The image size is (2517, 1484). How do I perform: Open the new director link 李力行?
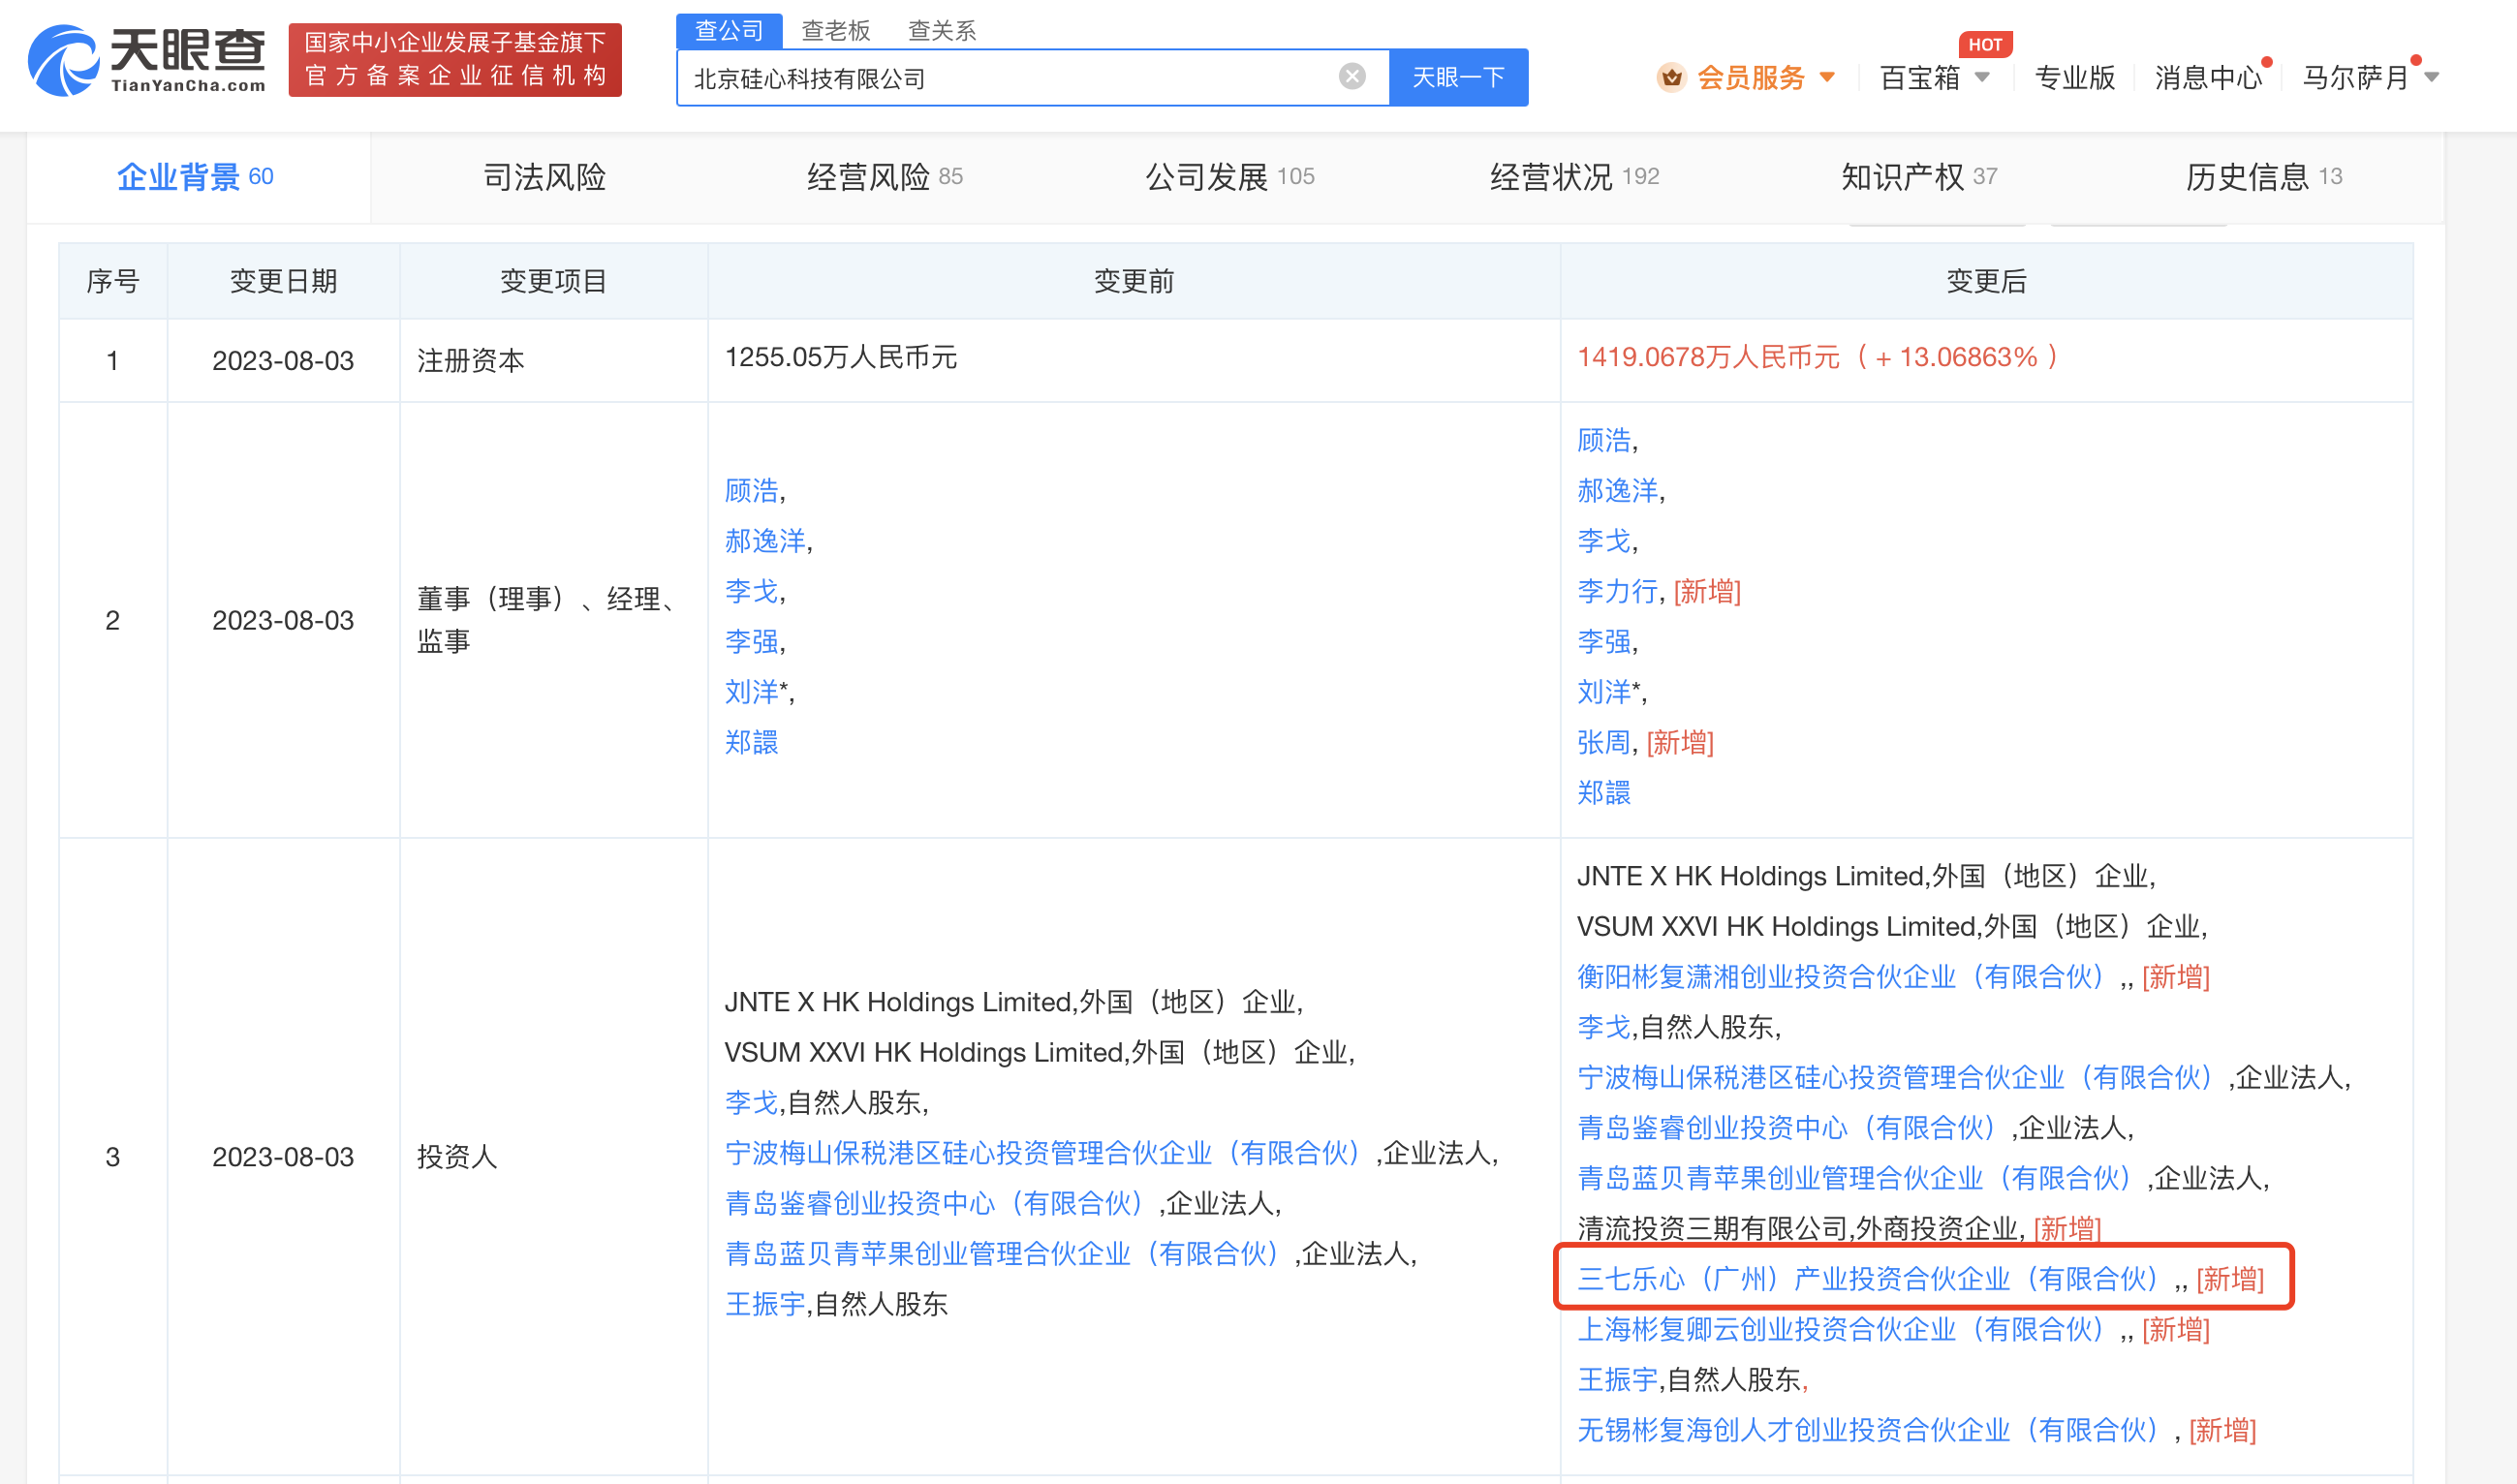(1616, 591)
